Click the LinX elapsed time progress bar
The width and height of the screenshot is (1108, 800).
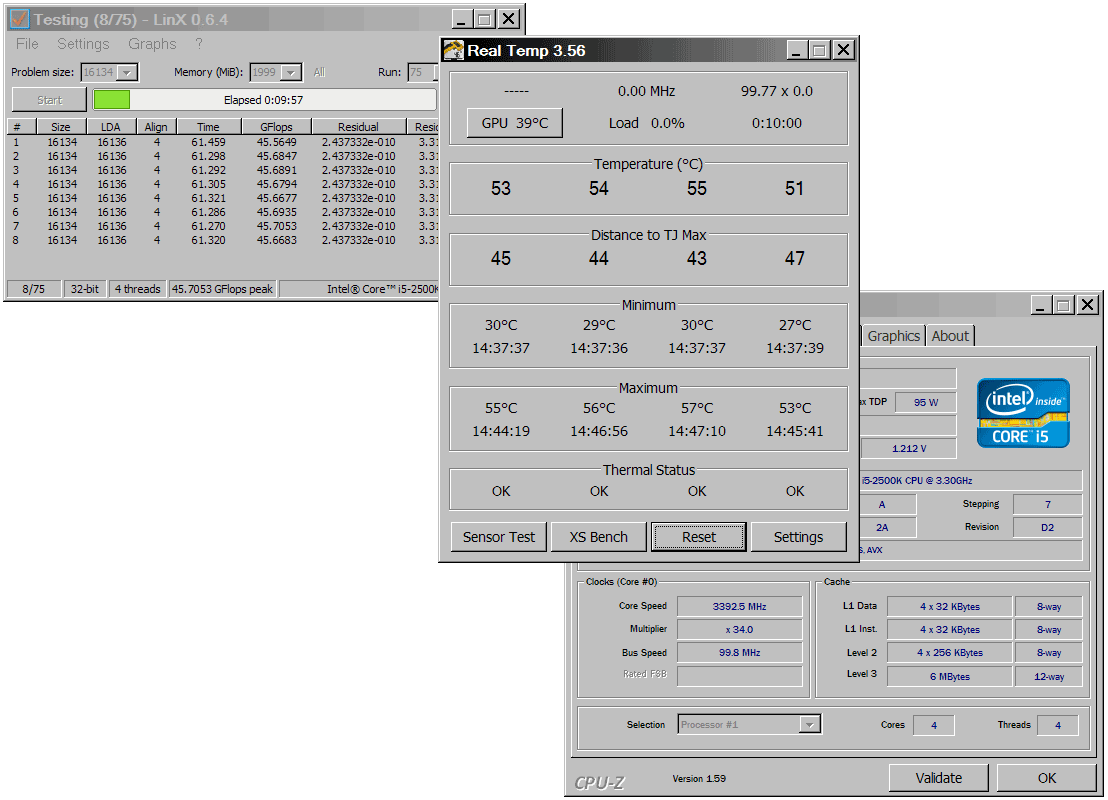point(264,100)
